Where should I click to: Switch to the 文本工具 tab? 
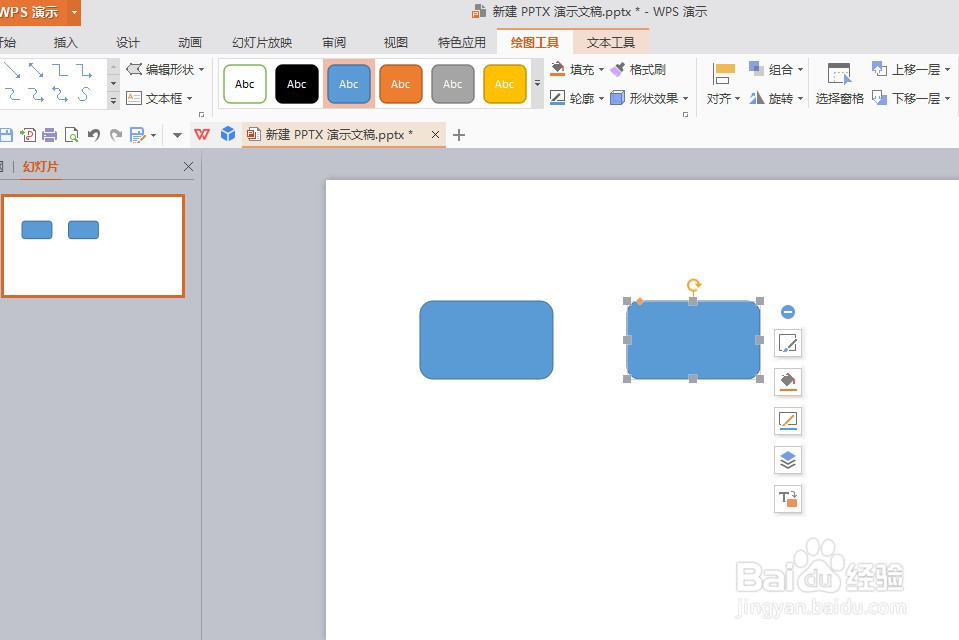pos(611,42)
